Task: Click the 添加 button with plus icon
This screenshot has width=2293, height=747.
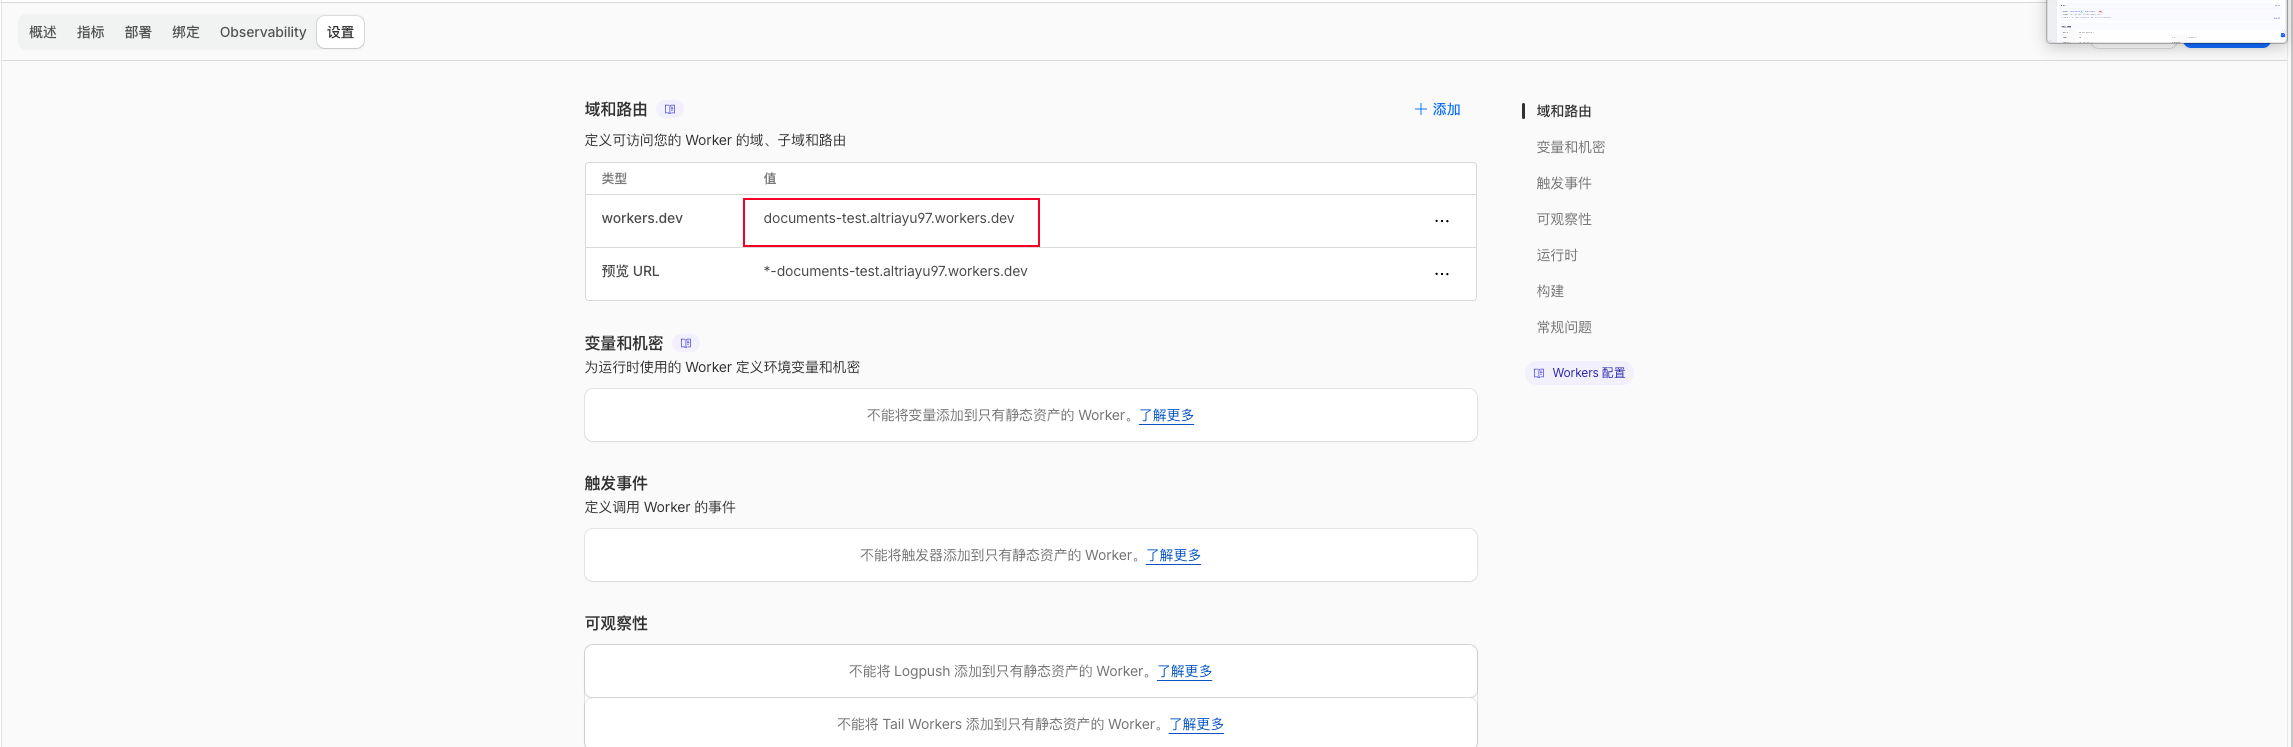Action: pyautogui.click(x=1437, y=109)
